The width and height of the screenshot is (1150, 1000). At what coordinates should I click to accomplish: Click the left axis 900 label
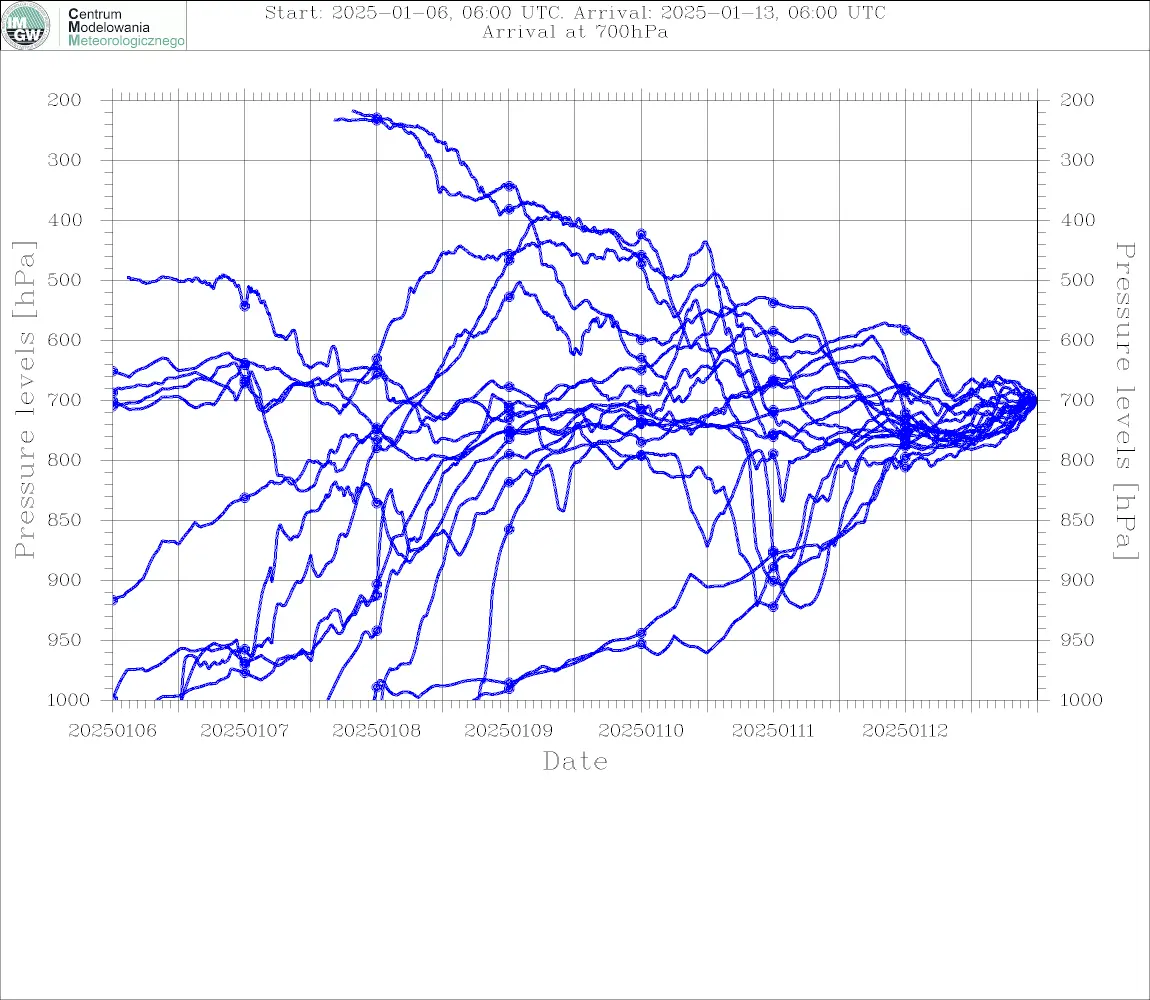pyautogui.click(x=65, y=580)
